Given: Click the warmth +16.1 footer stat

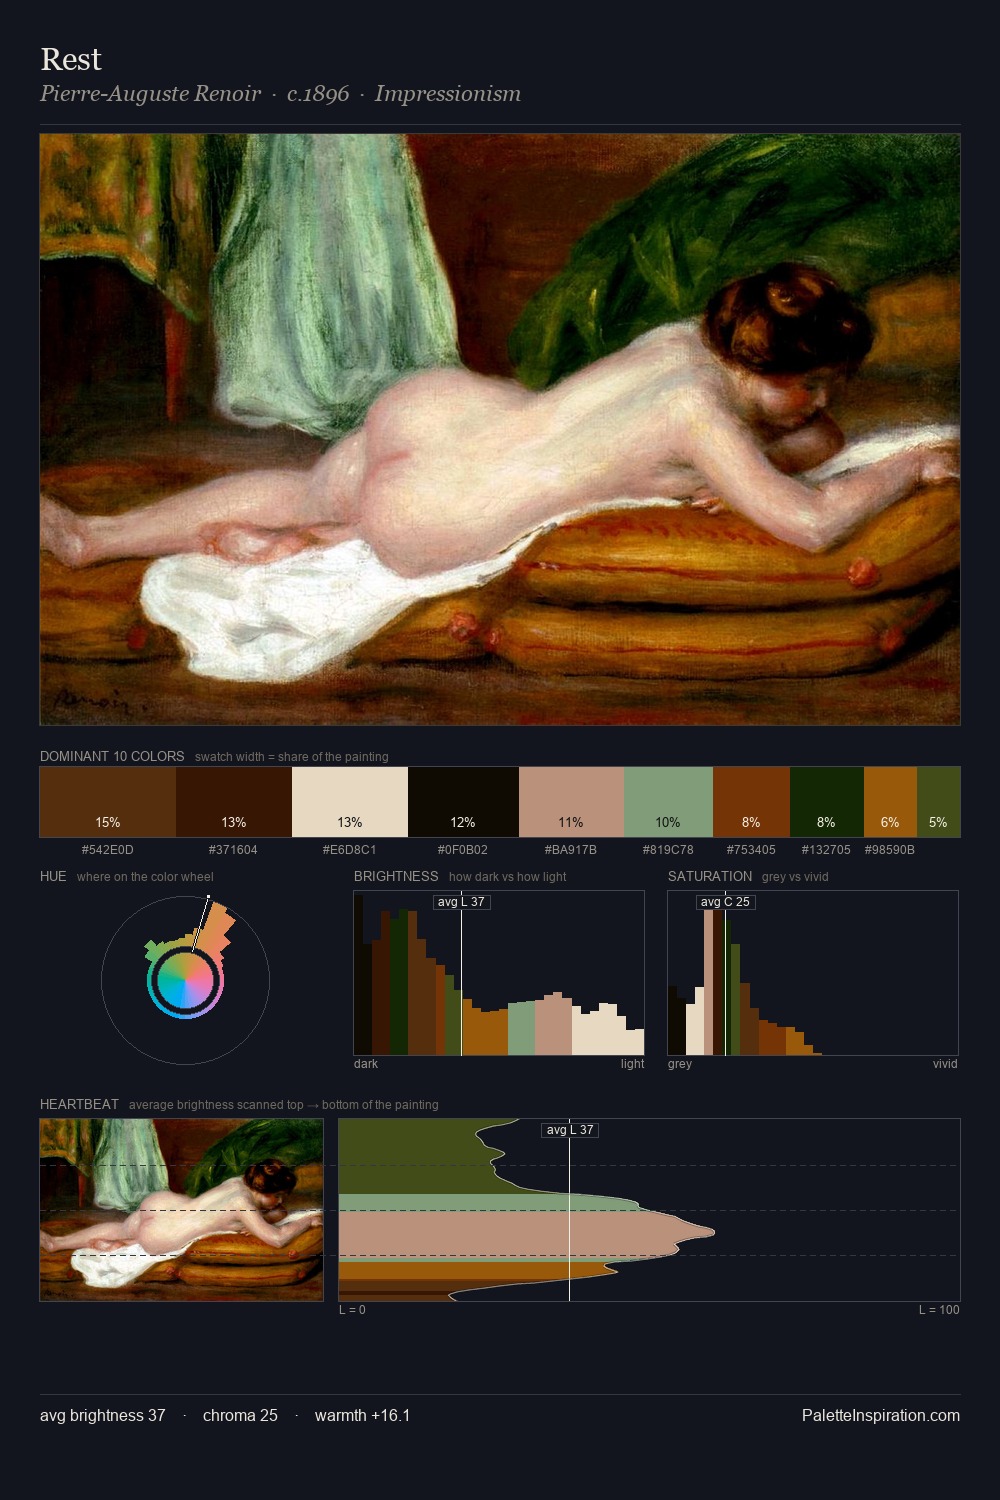Looking at the screenshot, I should [x=362, y=1415].
